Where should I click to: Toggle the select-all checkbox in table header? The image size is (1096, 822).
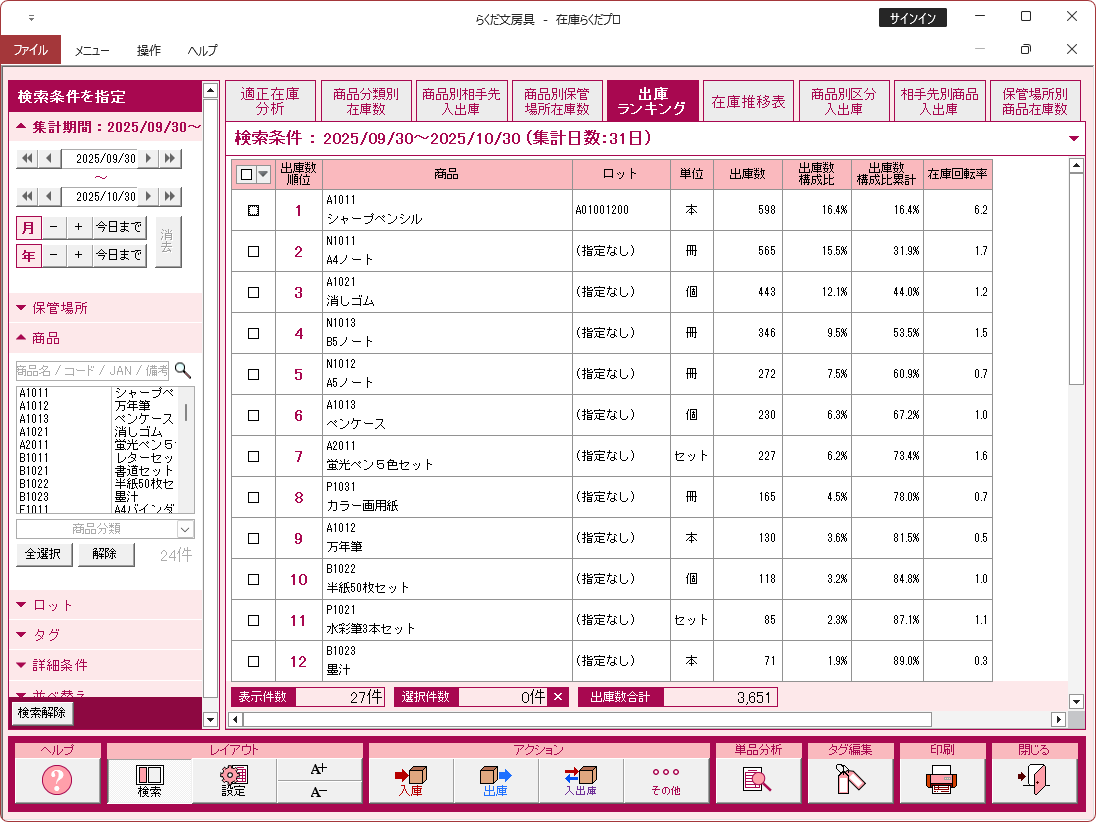[x=246, y=174]
